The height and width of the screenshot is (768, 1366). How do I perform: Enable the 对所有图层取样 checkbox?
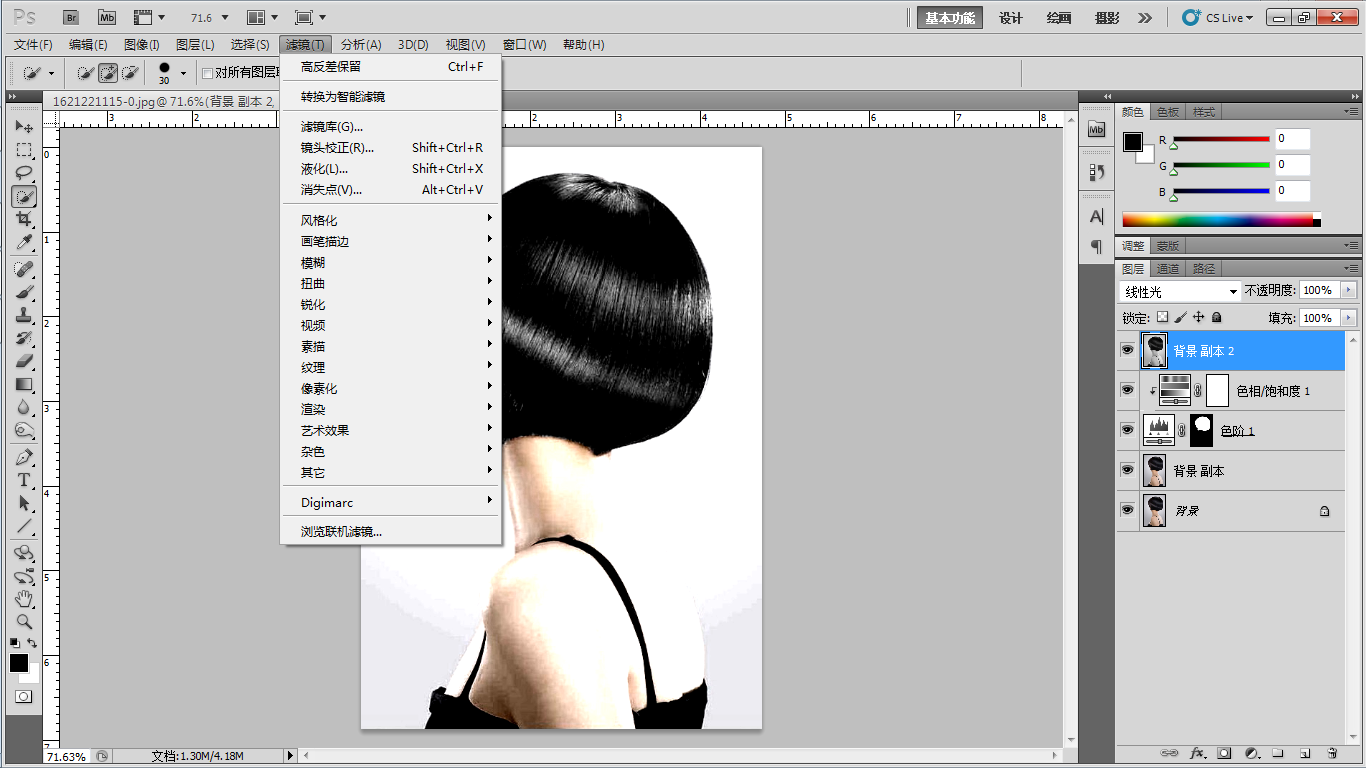207,73
